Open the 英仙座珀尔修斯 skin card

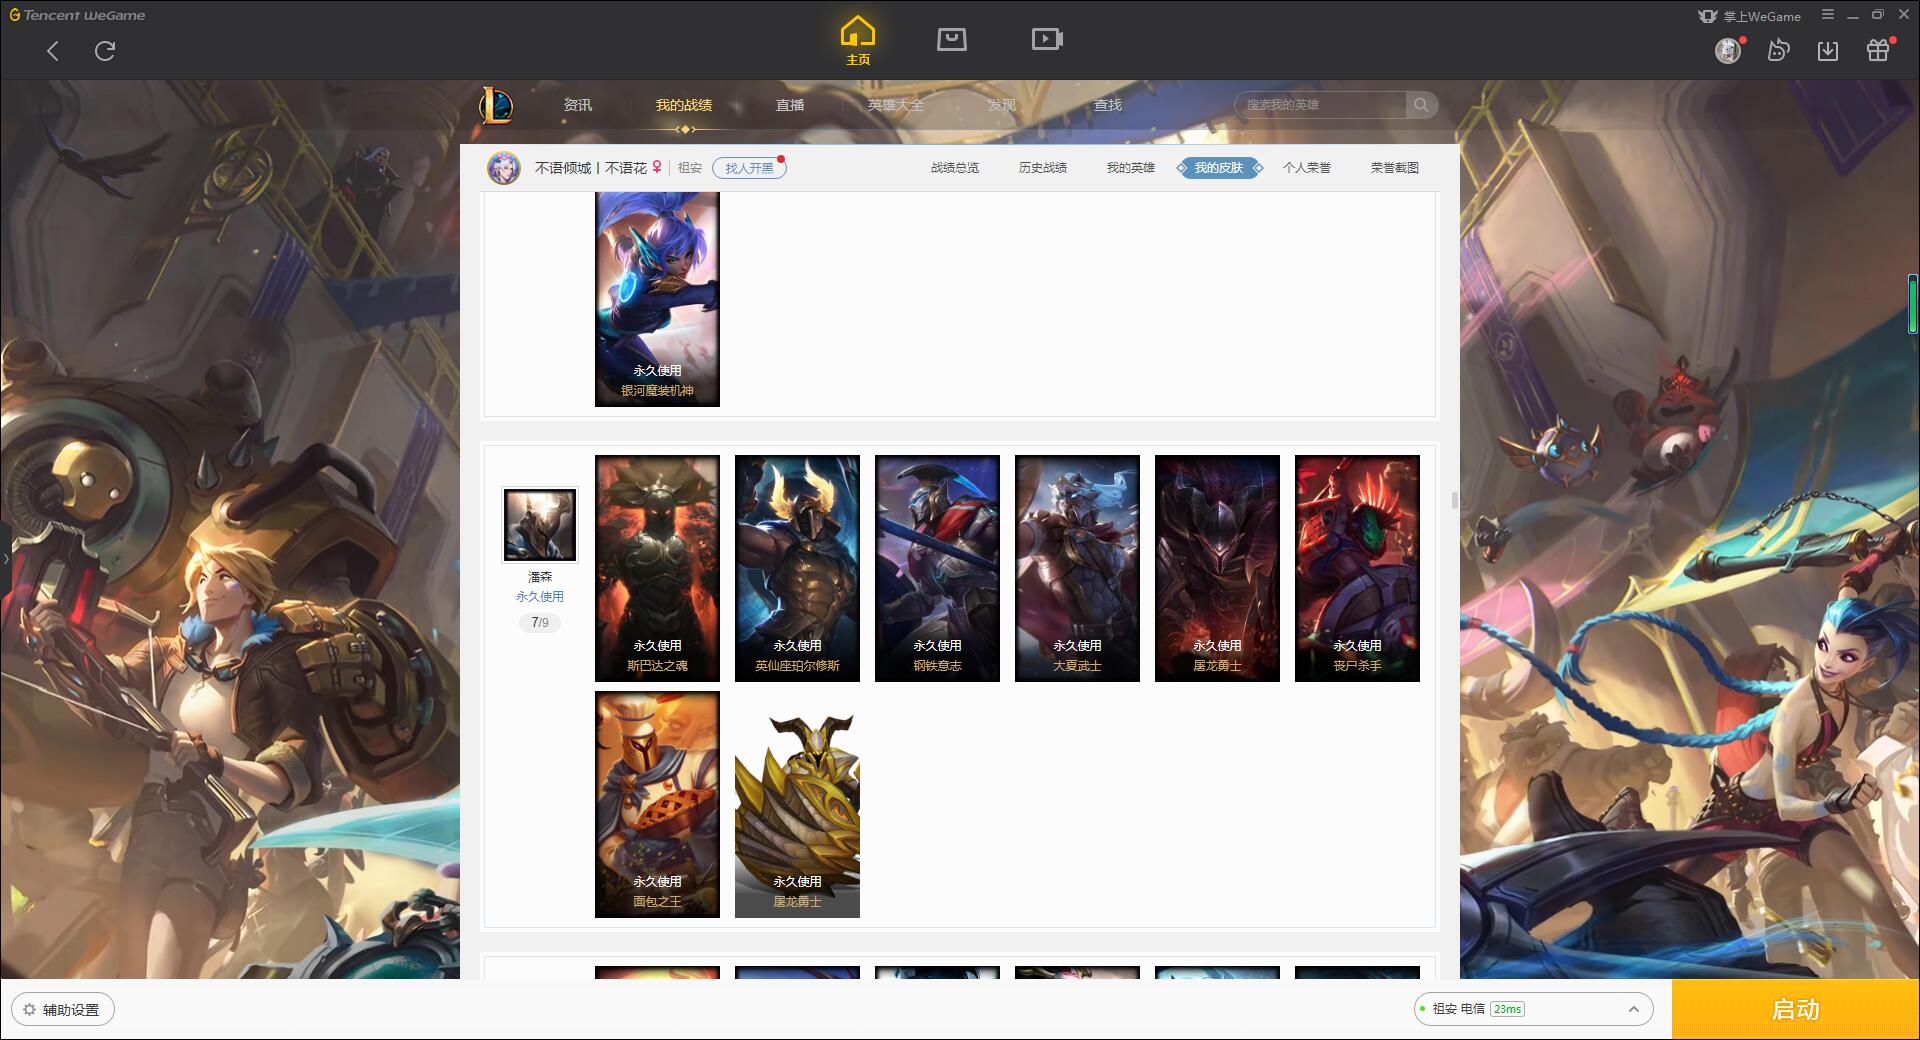(797, 568)
